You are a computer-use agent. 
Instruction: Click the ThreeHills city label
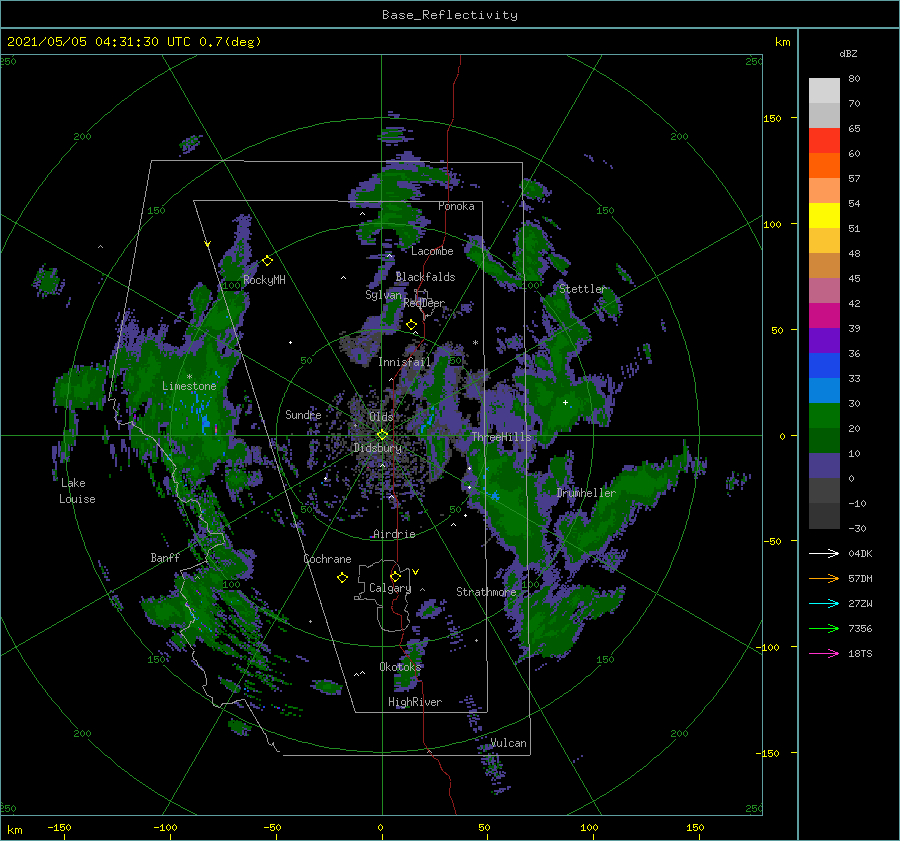pos(501,437)
